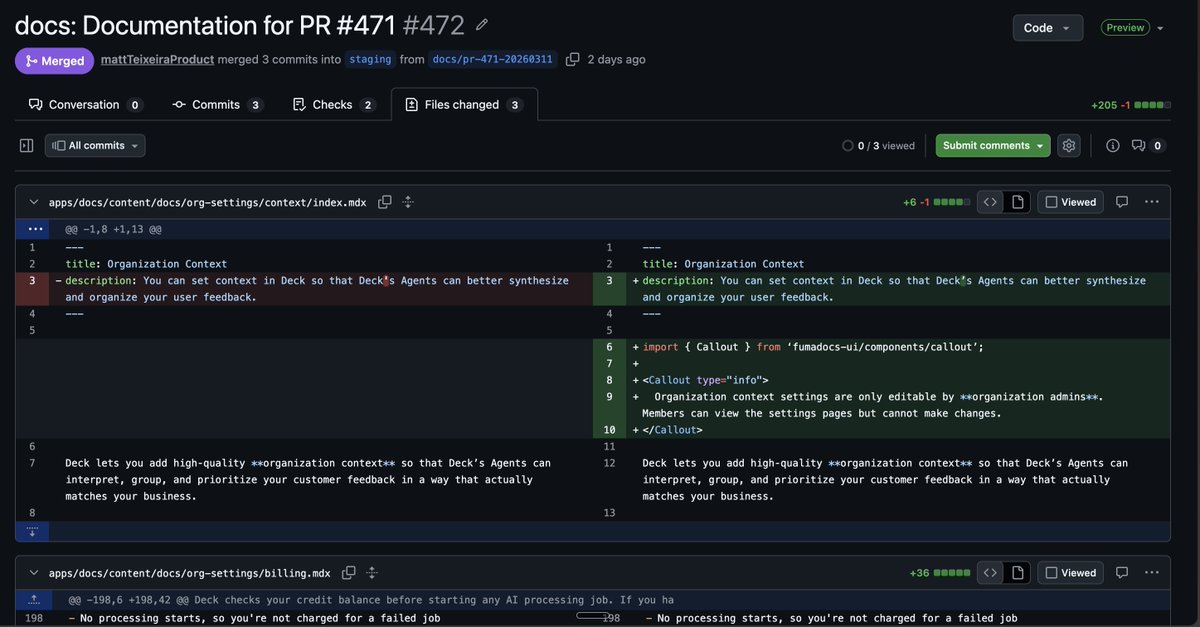Copy file path of billing.mdx
Image resolution: width=1200 pixels, height=627 pixels.
tap(349, 573)
